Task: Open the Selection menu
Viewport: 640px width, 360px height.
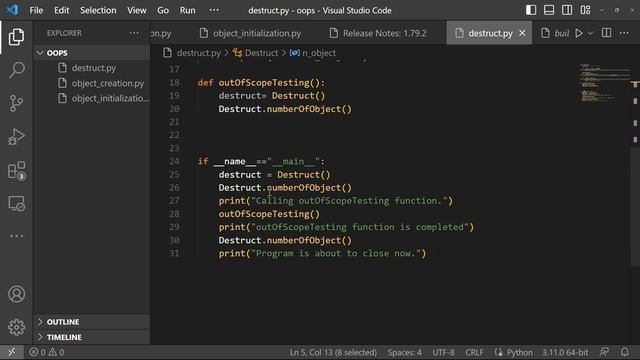Action: [x=98, y=10]
